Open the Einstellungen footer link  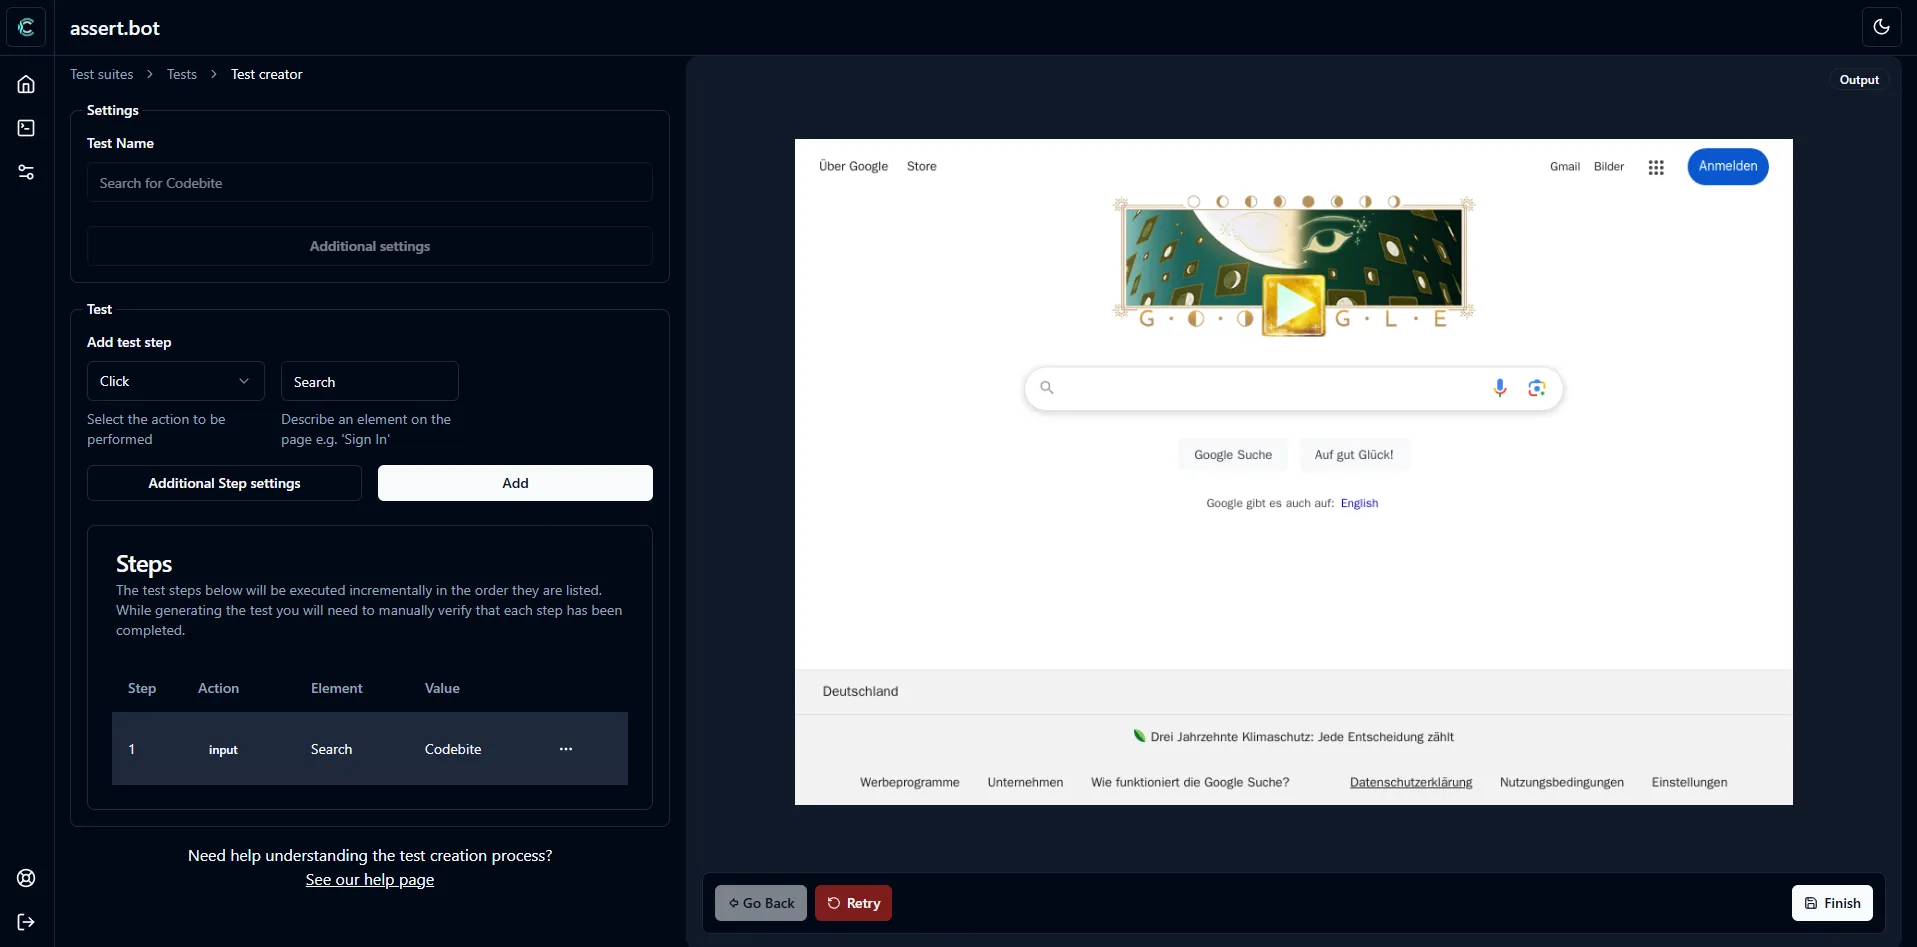click(x=1689, y=783)
